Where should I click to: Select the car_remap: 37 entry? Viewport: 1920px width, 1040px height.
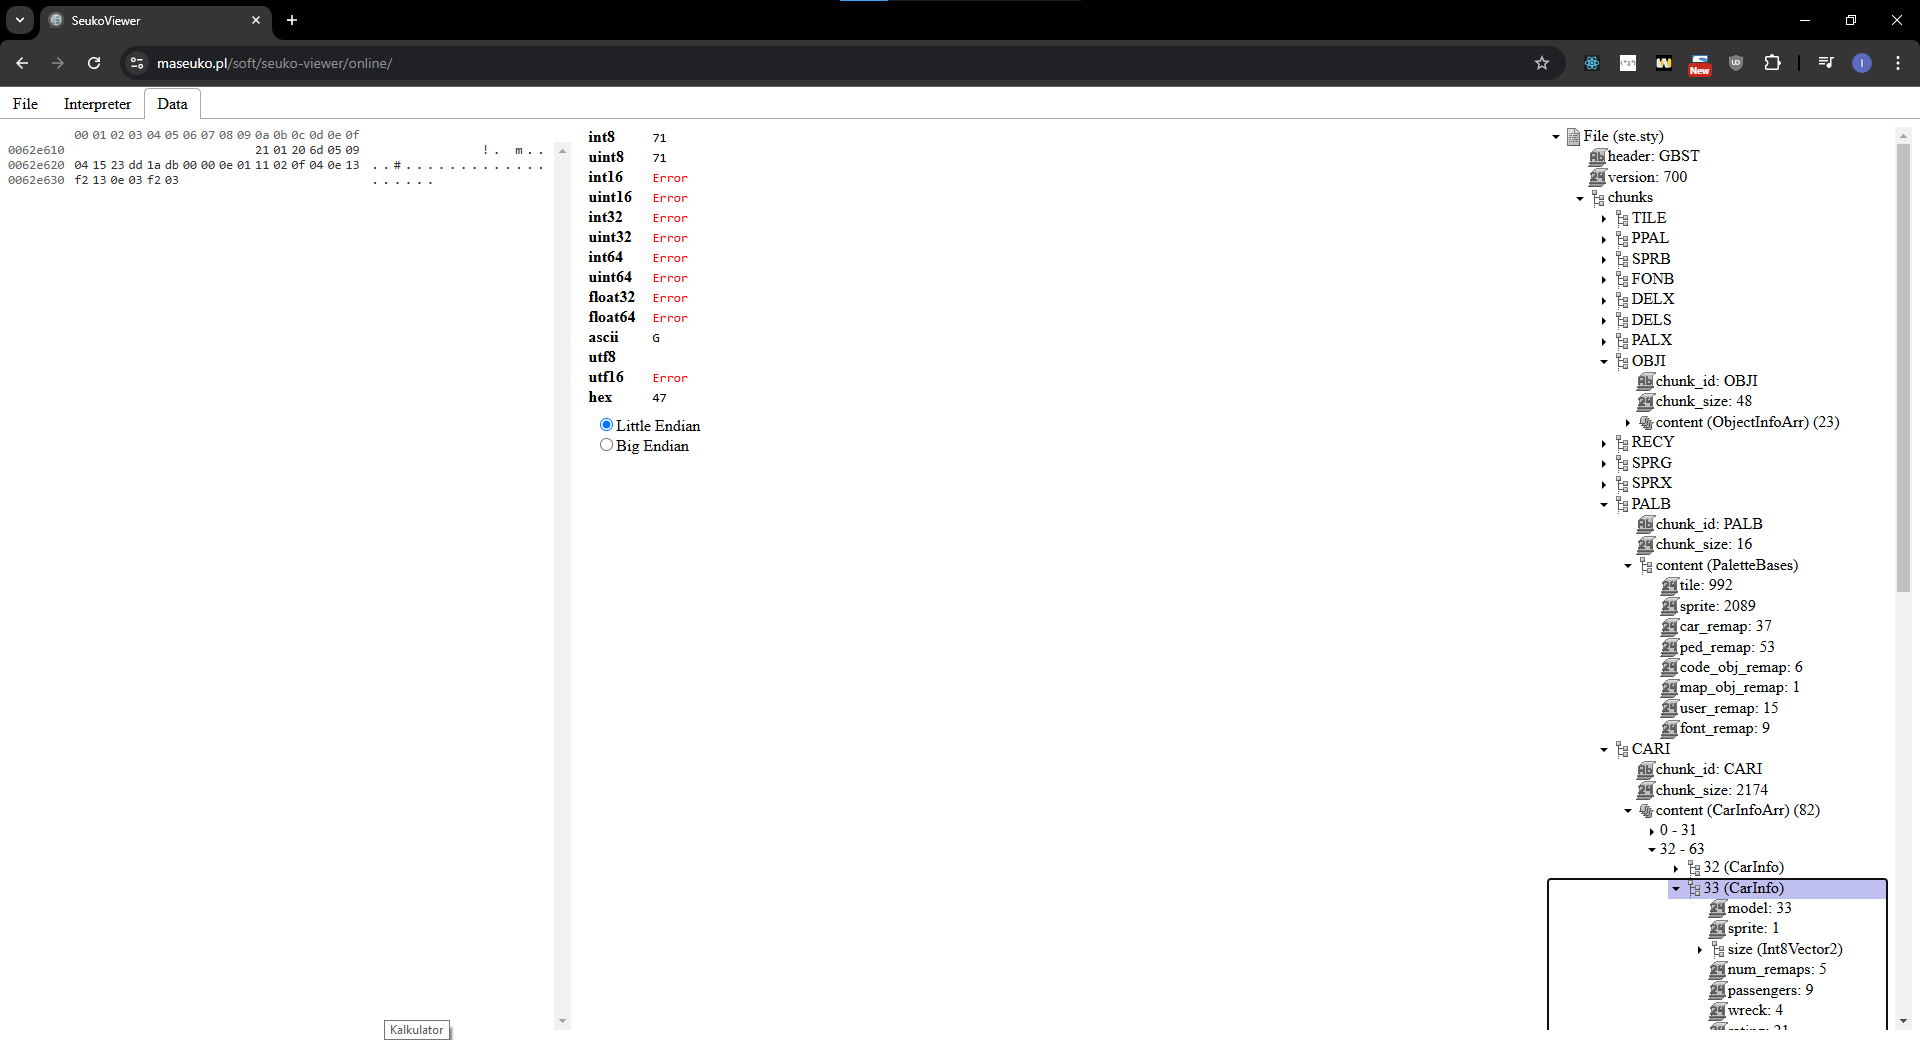[x=1725, y=626]
